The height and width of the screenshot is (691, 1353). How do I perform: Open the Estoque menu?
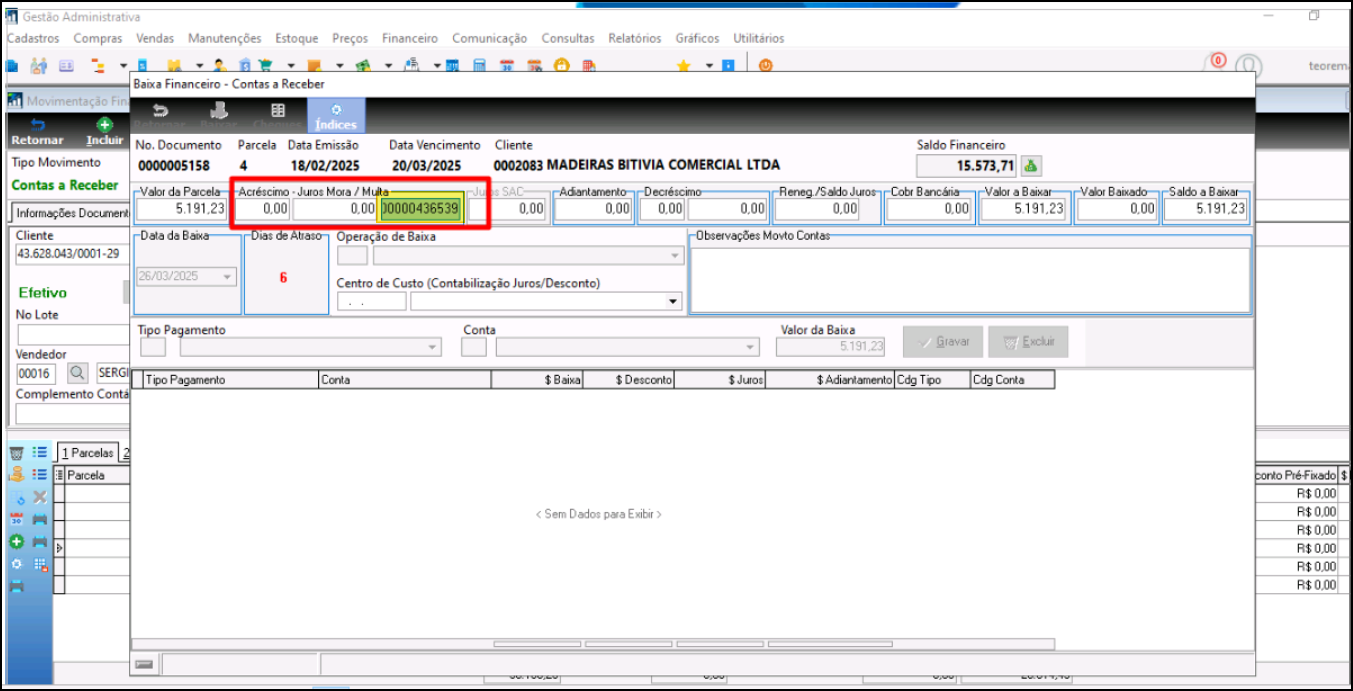pyautogui.click(x=297, y=38)
